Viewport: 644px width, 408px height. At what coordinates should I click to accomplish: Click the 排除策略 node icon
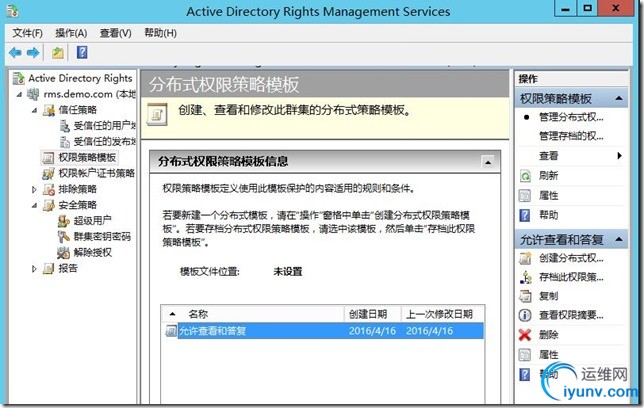[49, 189]
